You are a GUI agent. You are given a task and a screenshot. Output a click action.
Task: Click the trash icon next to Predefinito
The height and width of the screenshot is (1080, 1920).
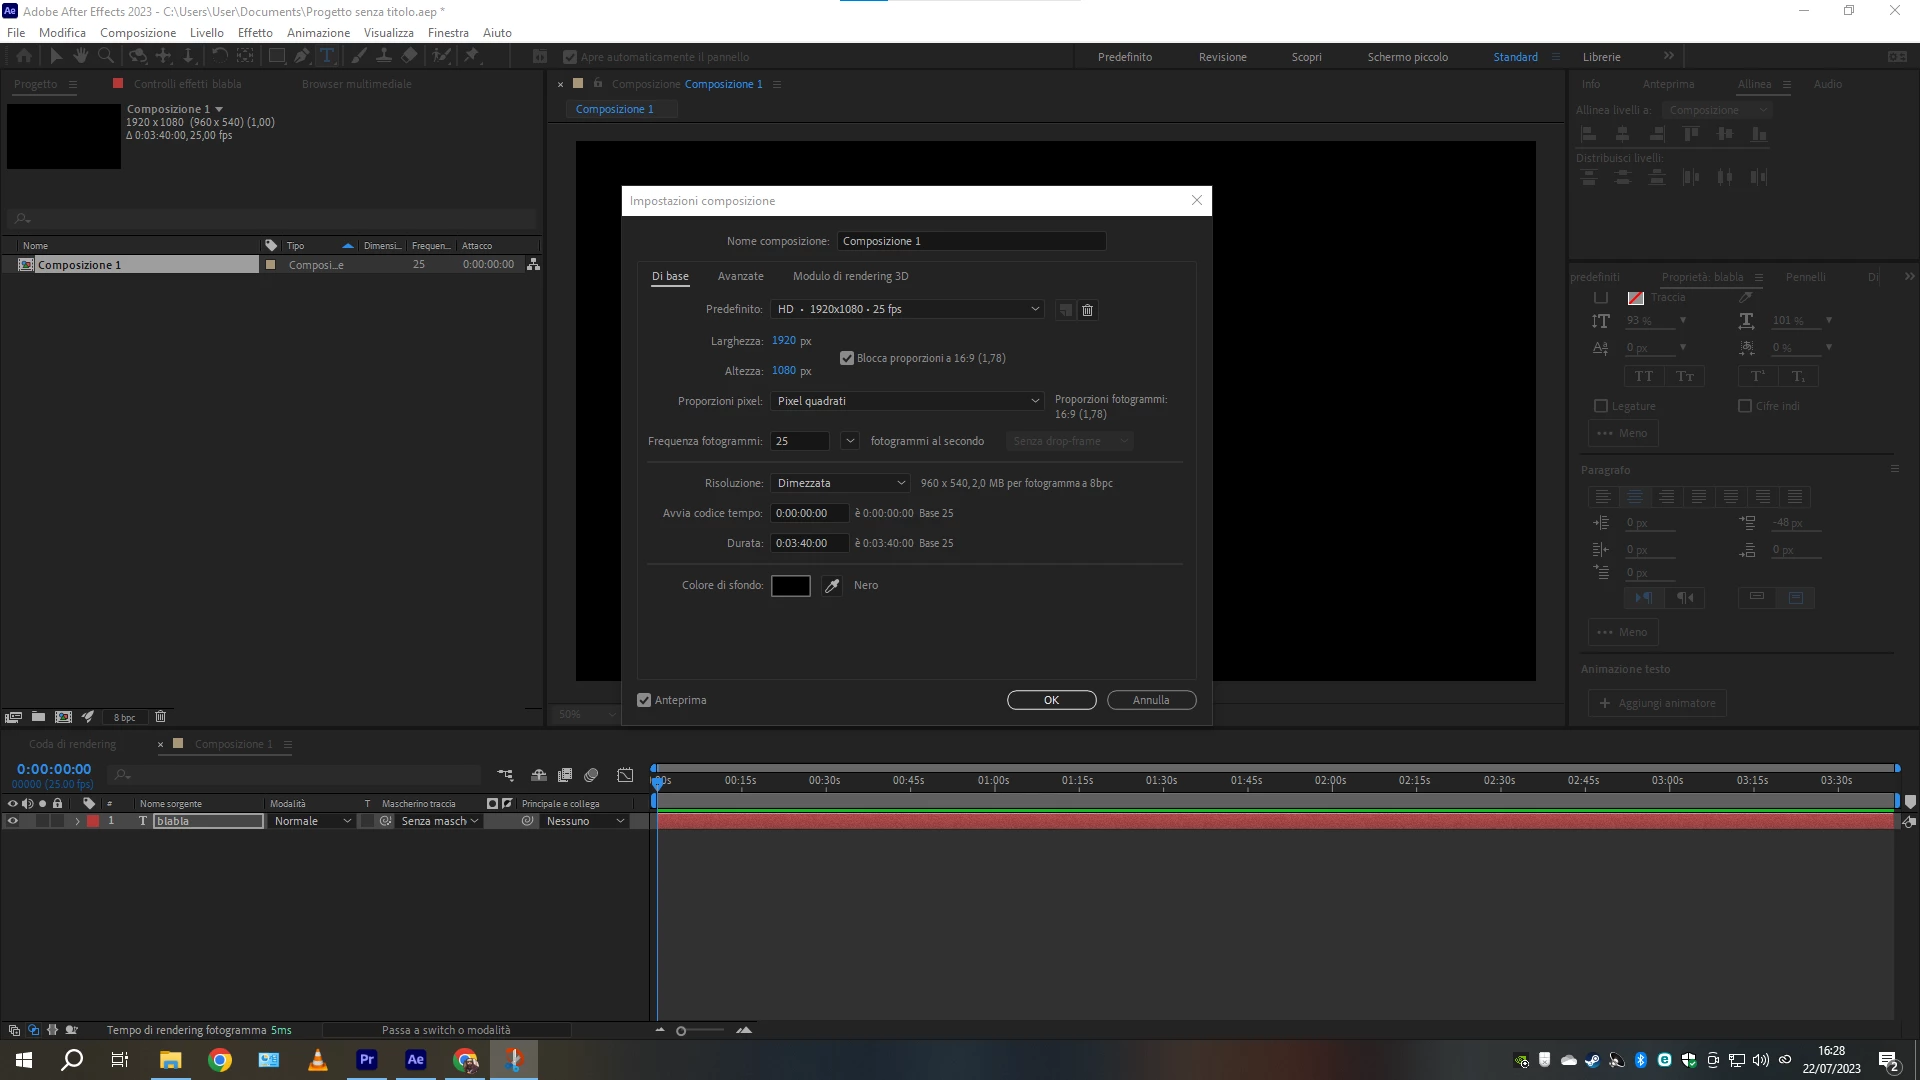[x=1088, y=310]
